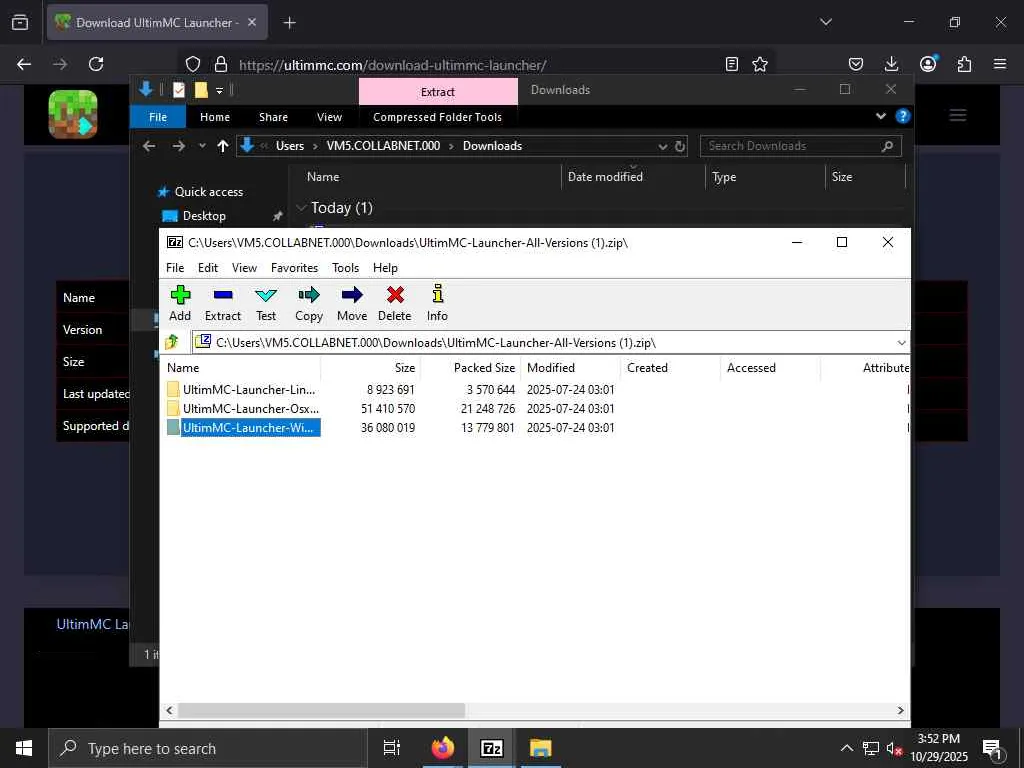Click the scroll-left arrow in 7-Zip list

(x=170, y=711)
